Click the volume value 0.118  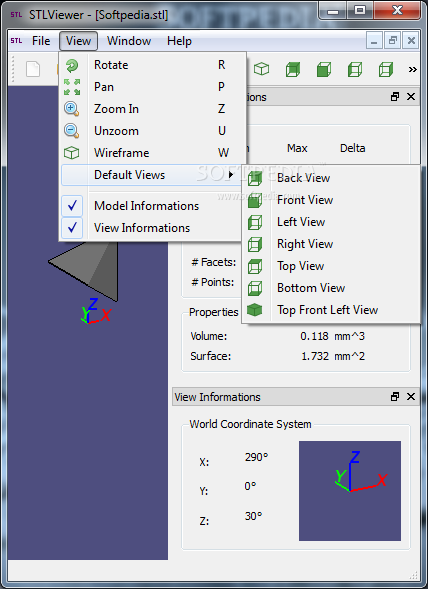(x=315, y=336)
